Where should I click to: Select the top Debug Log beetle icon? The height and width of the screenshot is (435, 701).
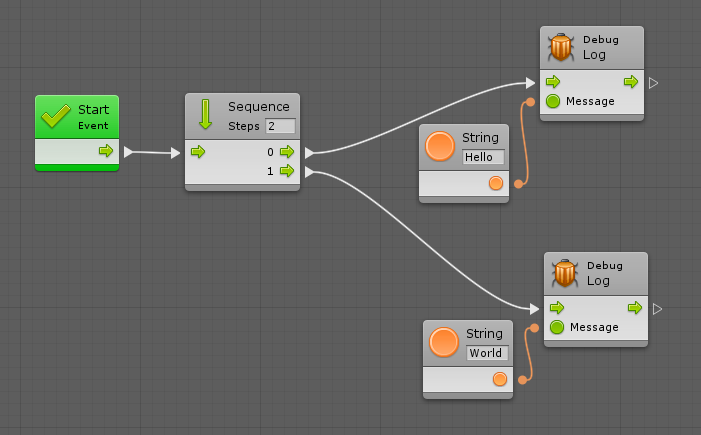tap(560, 47)
